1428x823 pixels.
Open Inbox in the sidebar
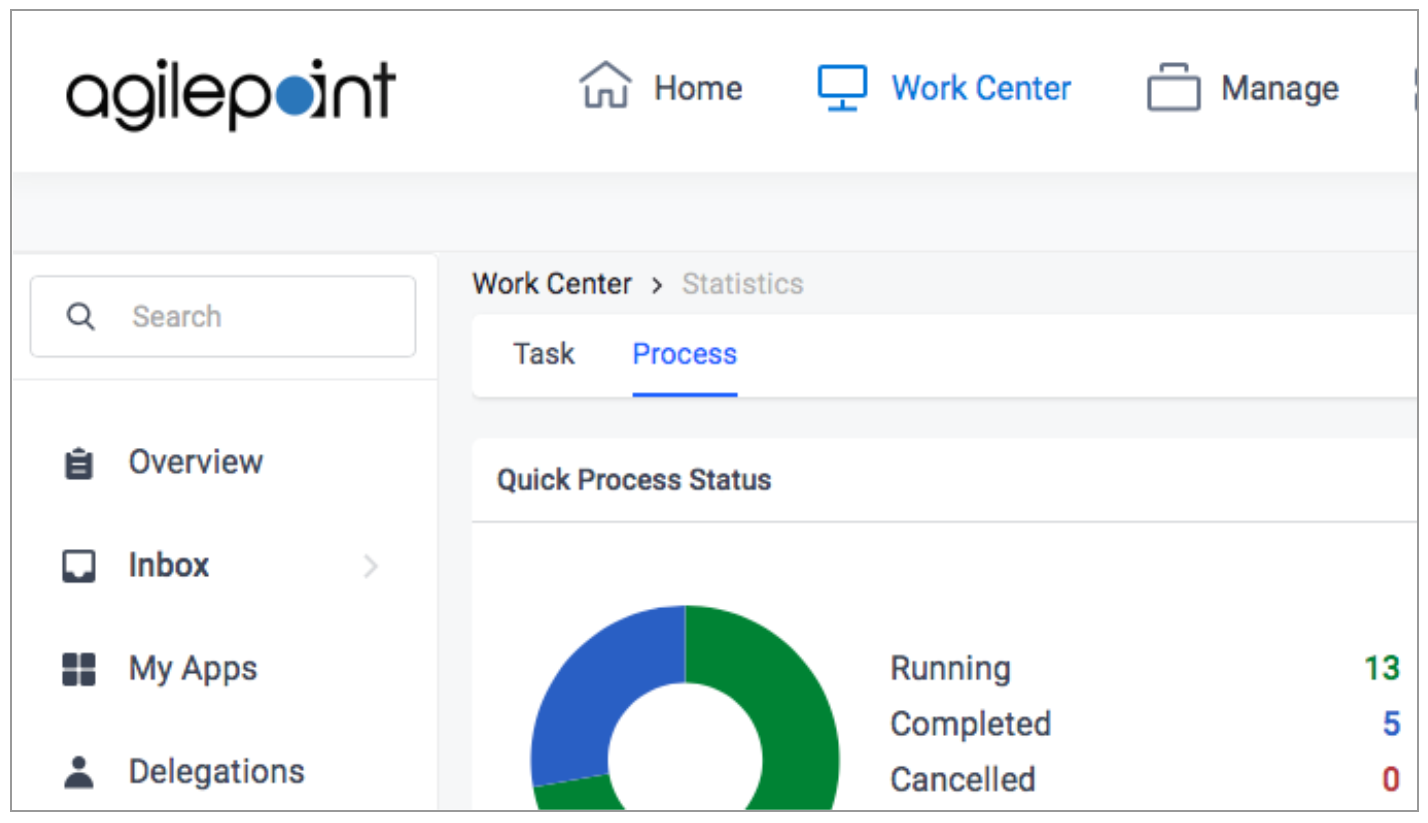(x=169, y=565)
